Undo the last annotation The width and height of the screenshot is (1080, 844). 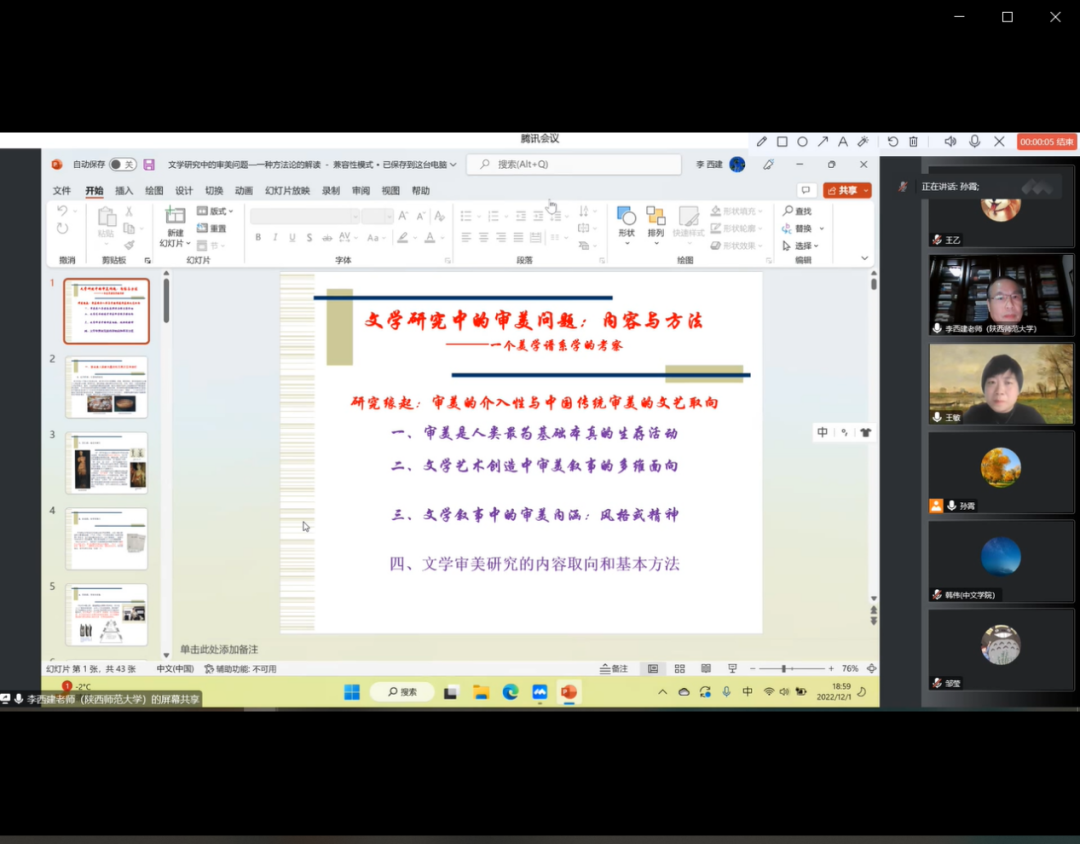point(893,142)
